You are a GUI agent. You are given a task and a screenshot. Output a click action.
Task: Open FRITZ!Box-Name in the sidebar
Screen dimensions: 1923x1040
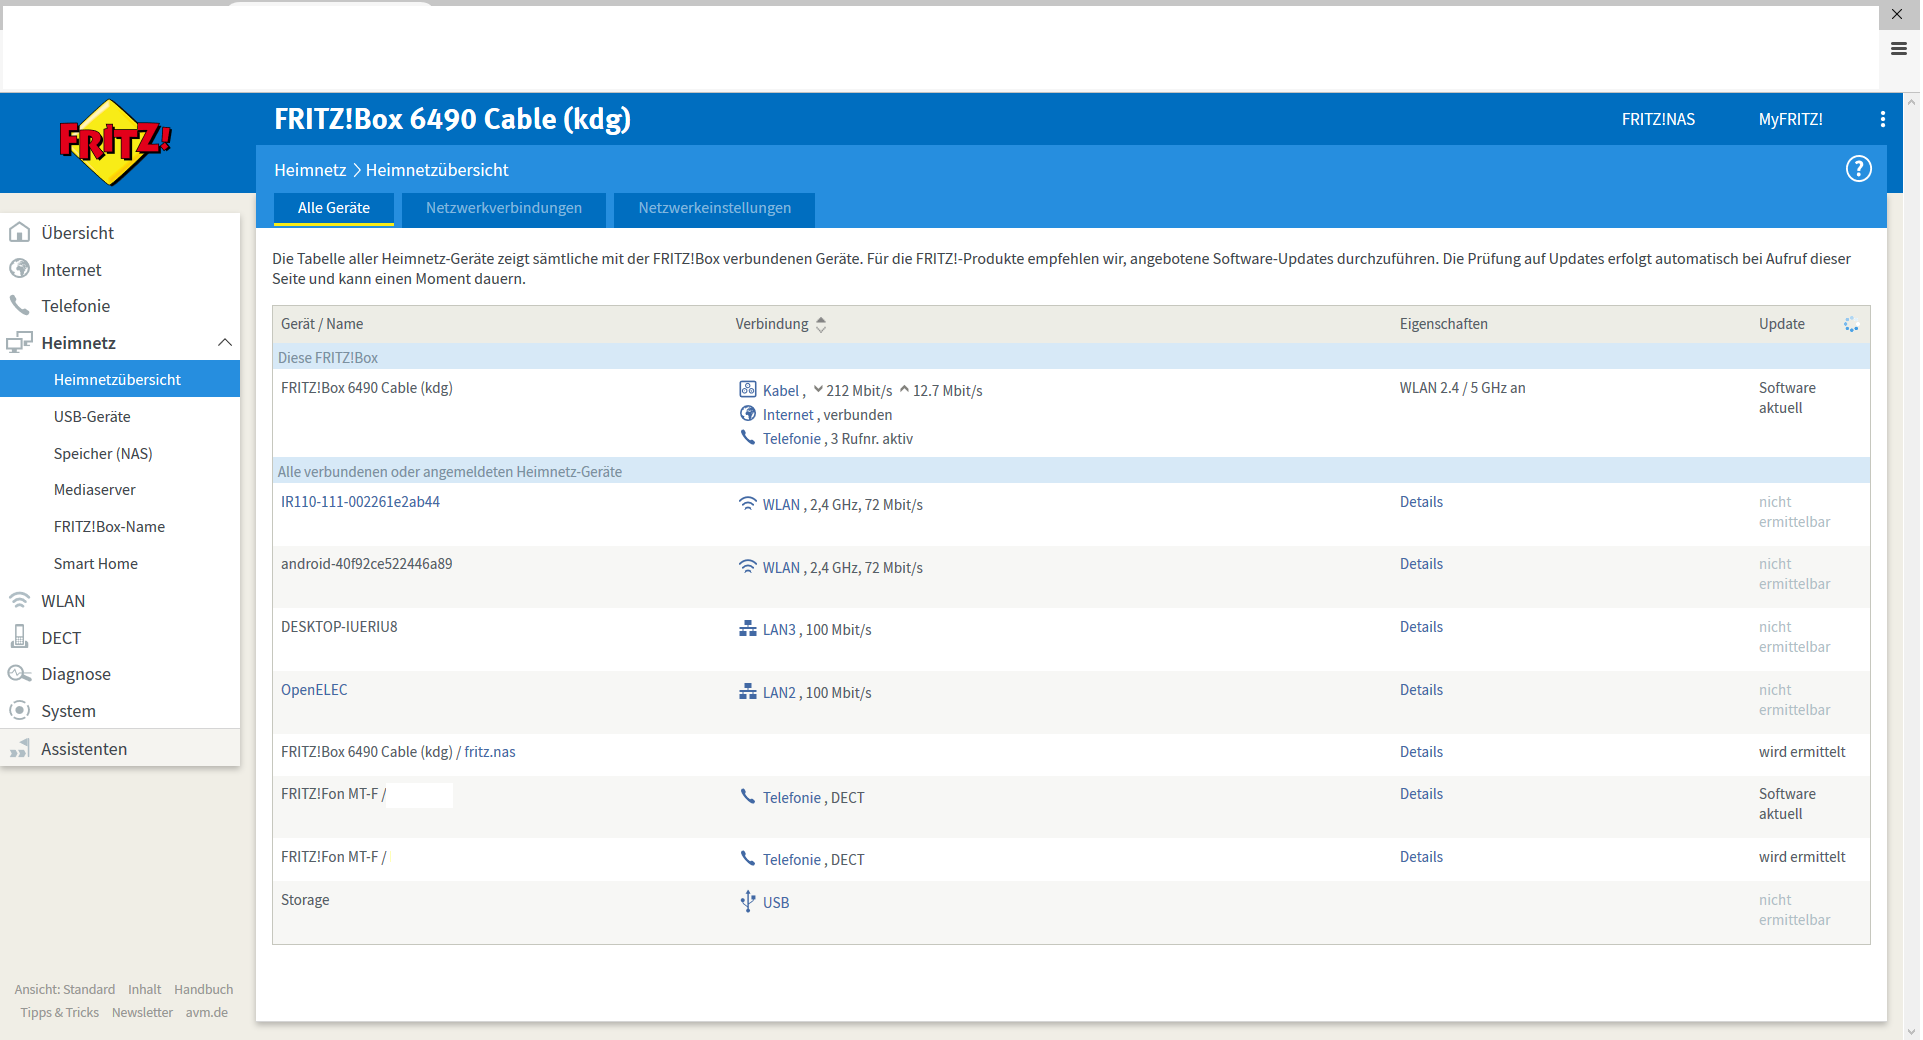click(x=109, y=526)
